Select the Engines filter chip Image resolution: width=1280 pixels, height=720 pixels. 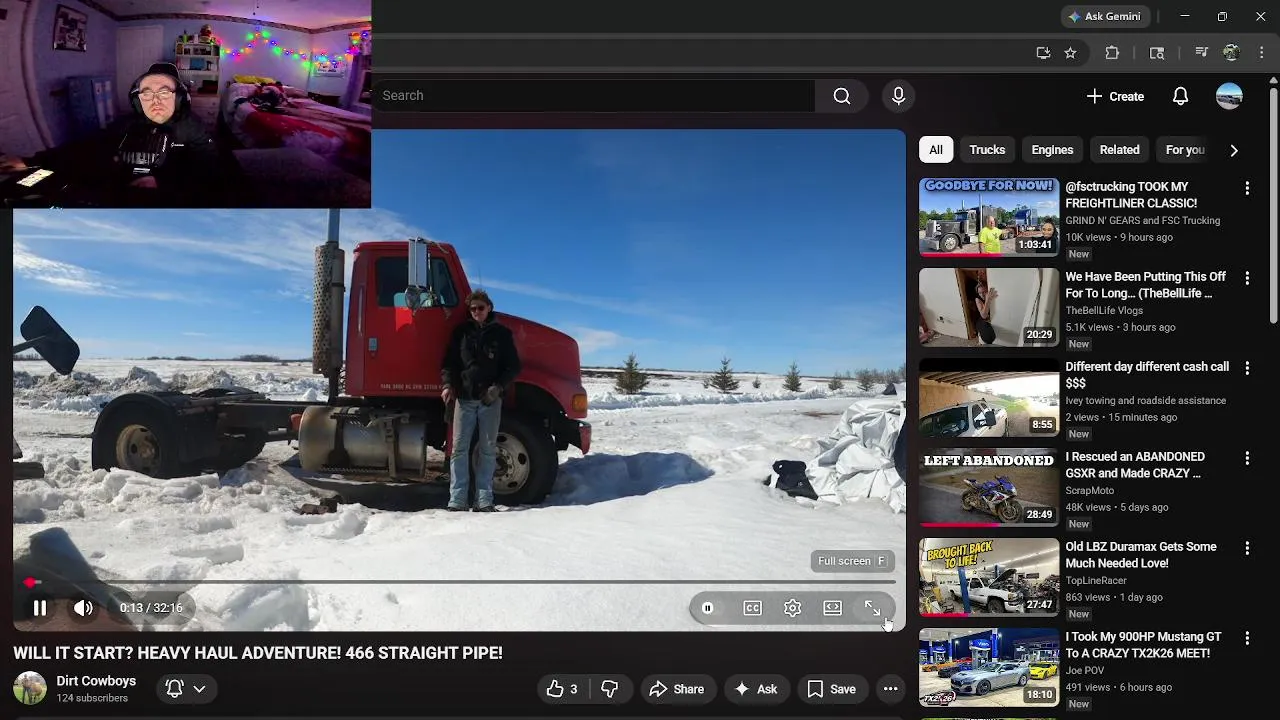(x=1052, y=150)
